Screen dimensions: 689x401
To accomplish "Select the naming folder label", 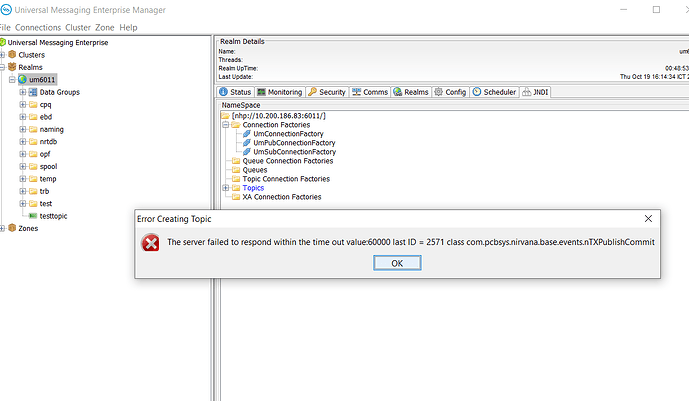I will 51,130.
